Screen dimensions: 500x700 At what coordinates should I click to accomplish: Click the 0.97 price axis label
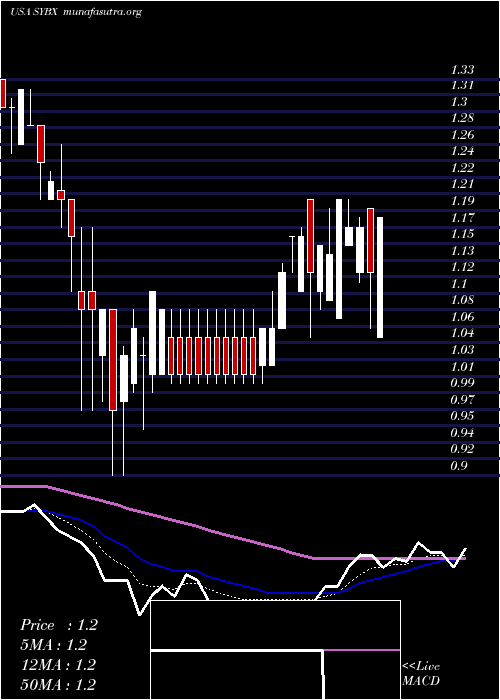pos(462,399)
